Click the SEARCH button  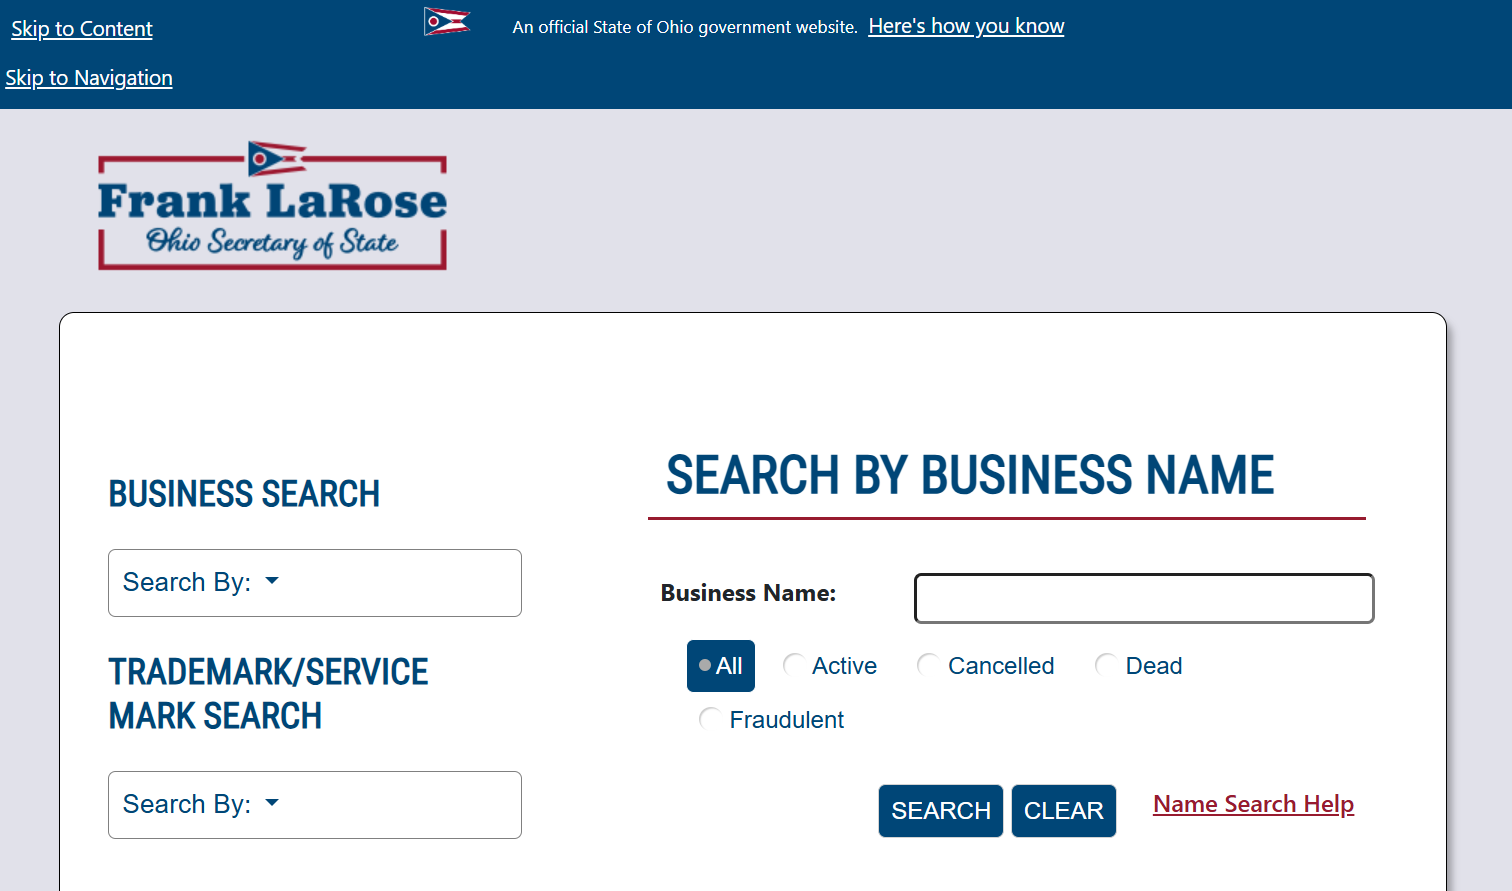(940, 810)
